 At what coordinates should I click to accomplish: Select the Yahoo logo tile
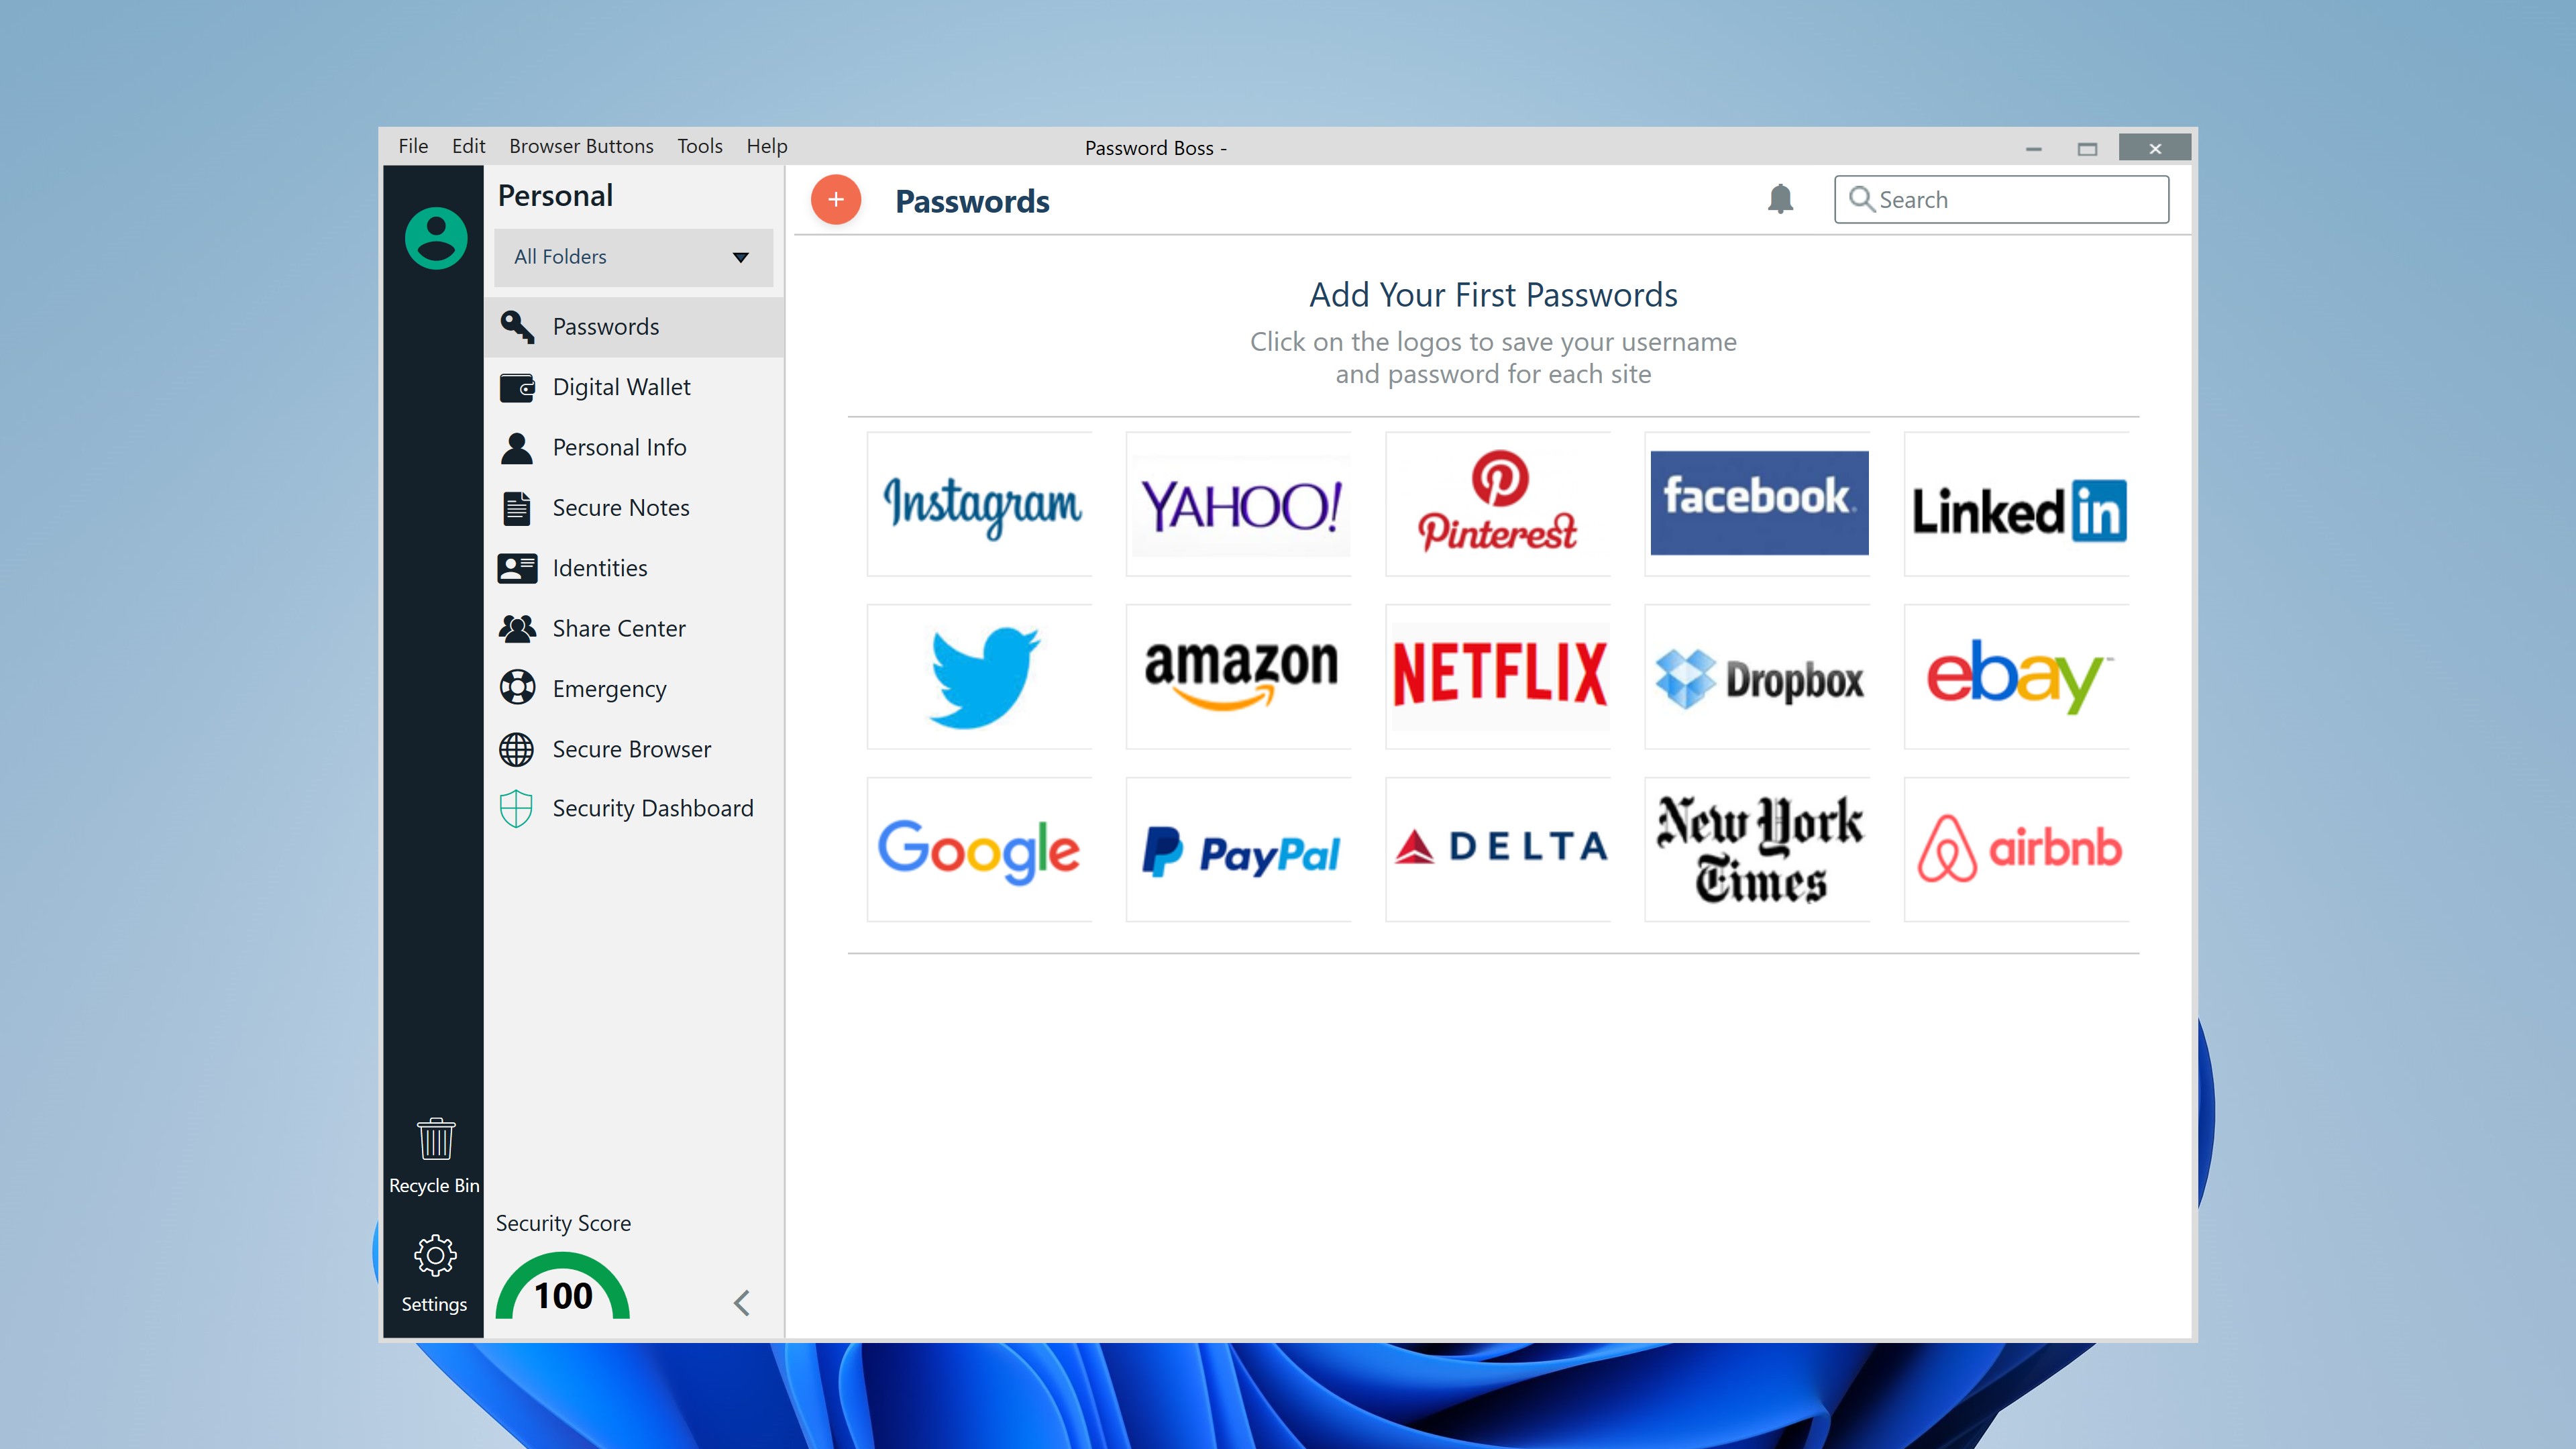1239,504
